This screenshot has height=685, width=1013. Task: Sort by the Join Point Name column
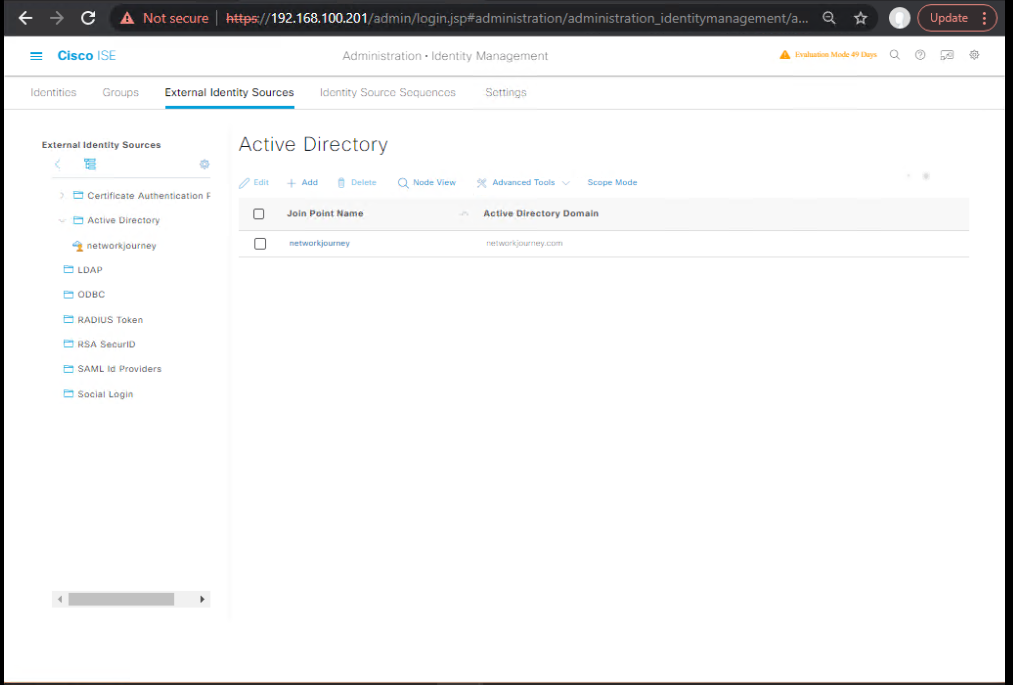click(x=325, y=213)
